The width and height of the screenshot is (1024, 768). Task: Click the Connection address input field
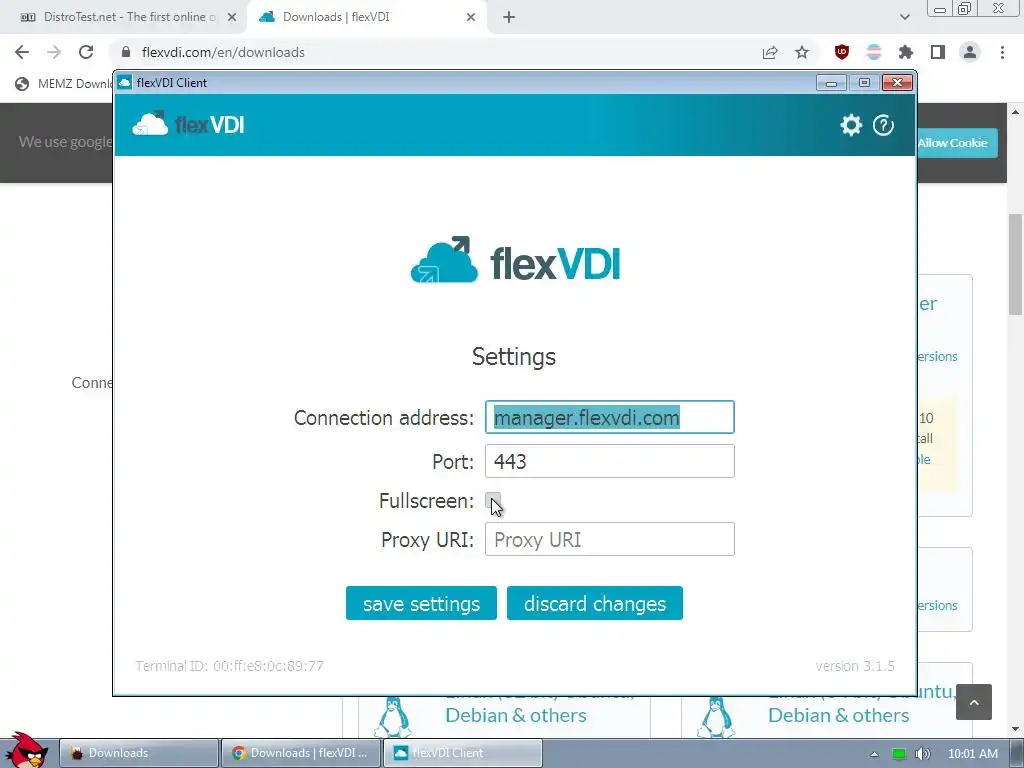point(609,417)
